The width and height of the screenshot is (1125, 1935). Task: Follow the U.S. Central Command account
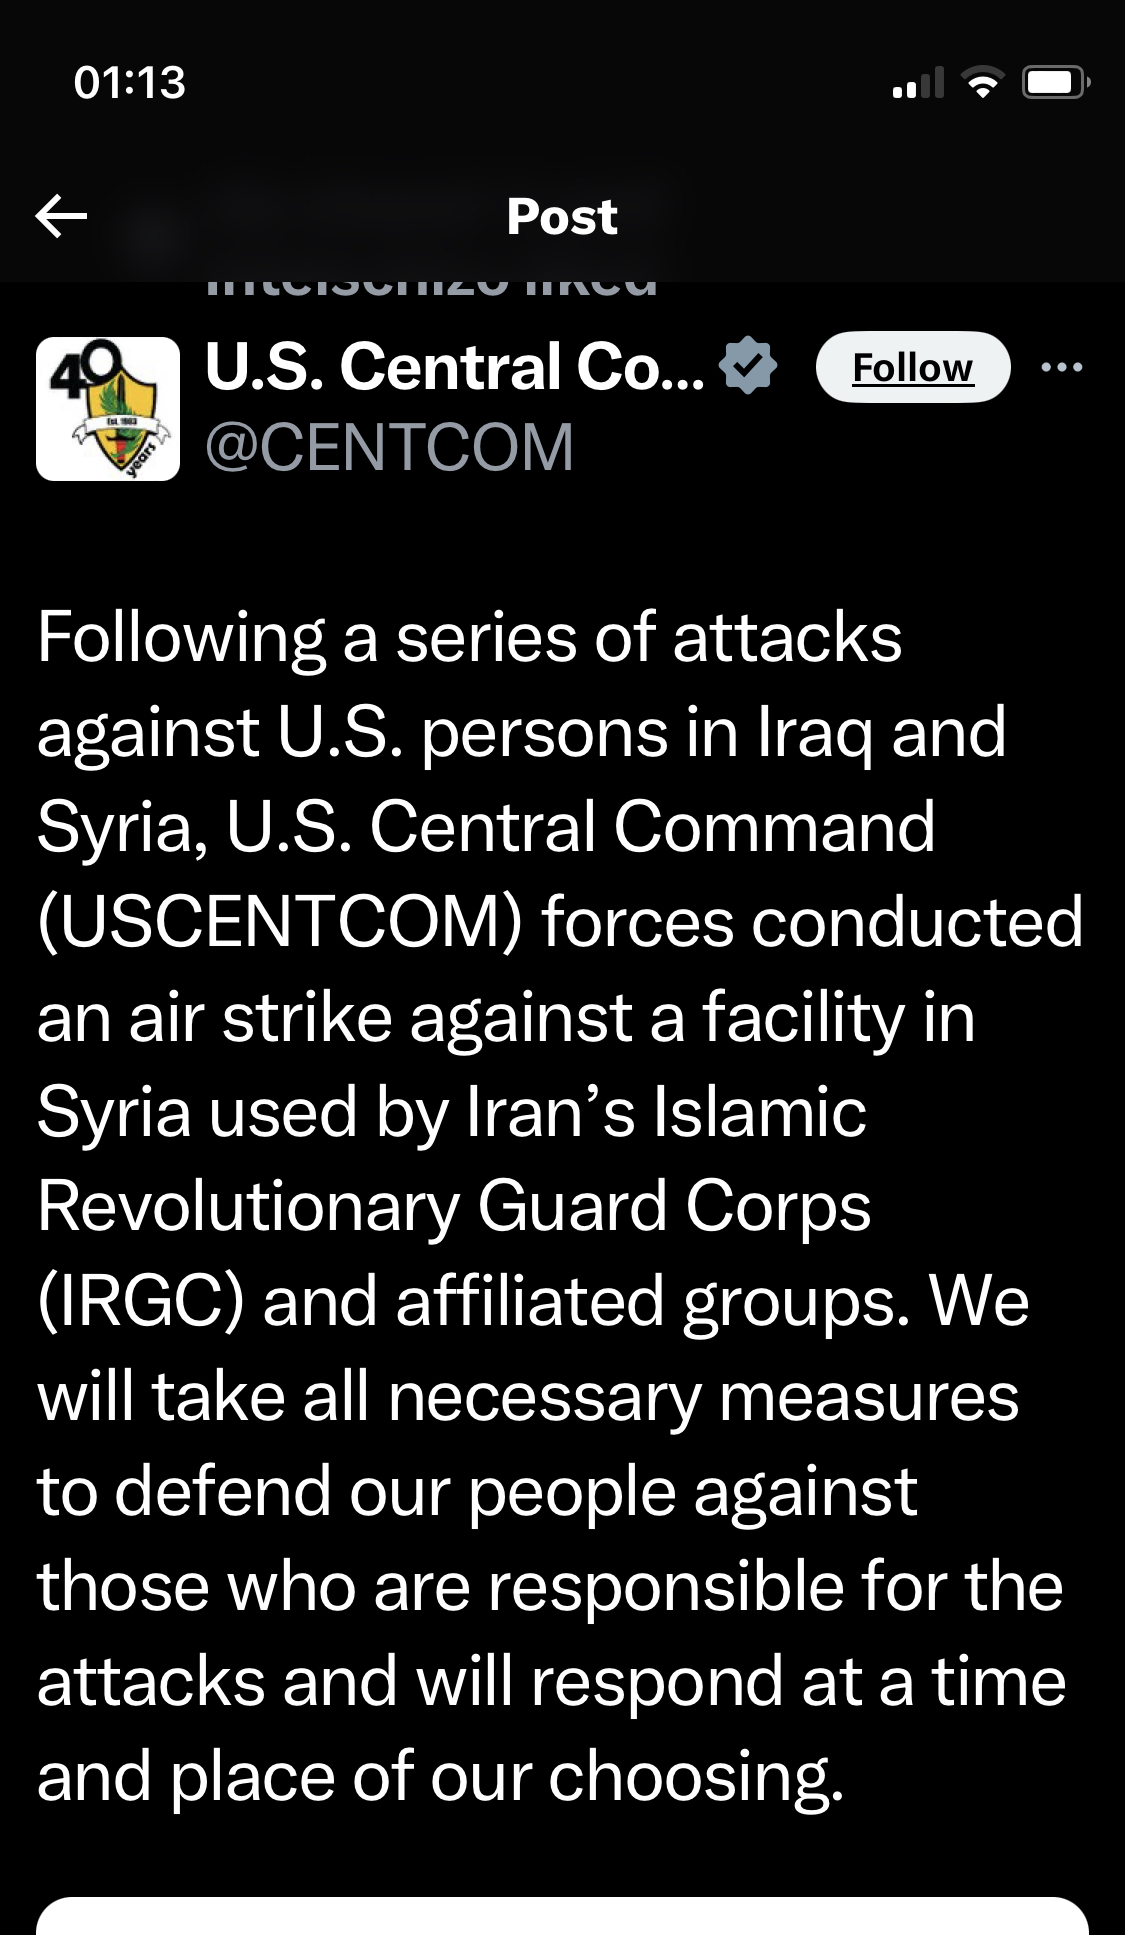pyautogui.click(x=912, y=367)
